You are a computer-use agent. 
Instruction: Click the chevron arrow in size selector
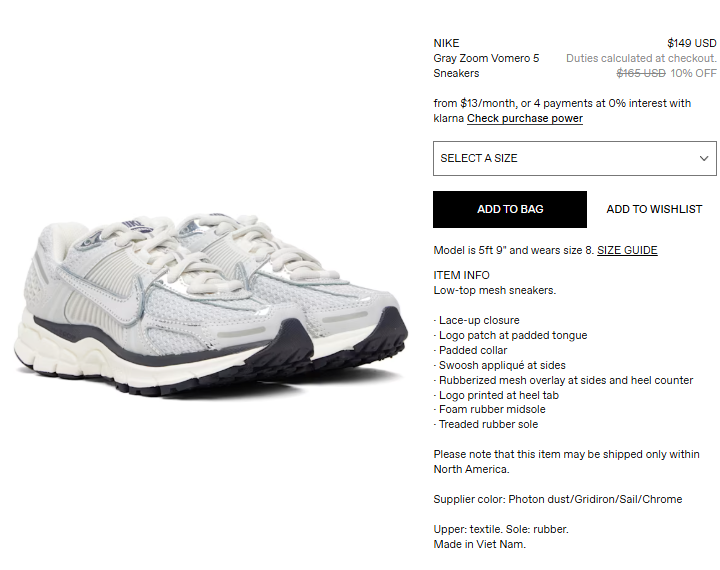[x=703, y=158]
